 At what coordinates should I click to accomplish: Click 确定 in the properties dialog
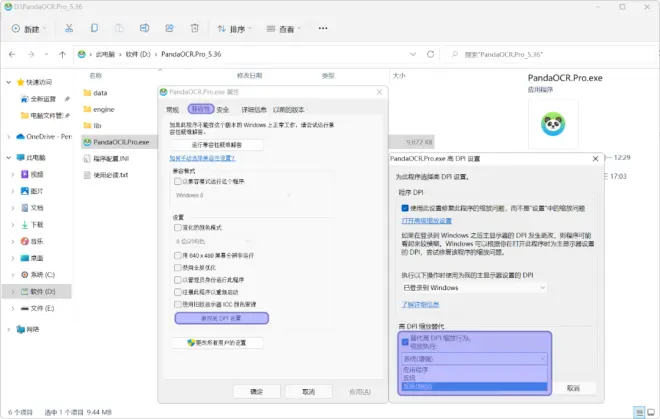[x=256, y=392]
